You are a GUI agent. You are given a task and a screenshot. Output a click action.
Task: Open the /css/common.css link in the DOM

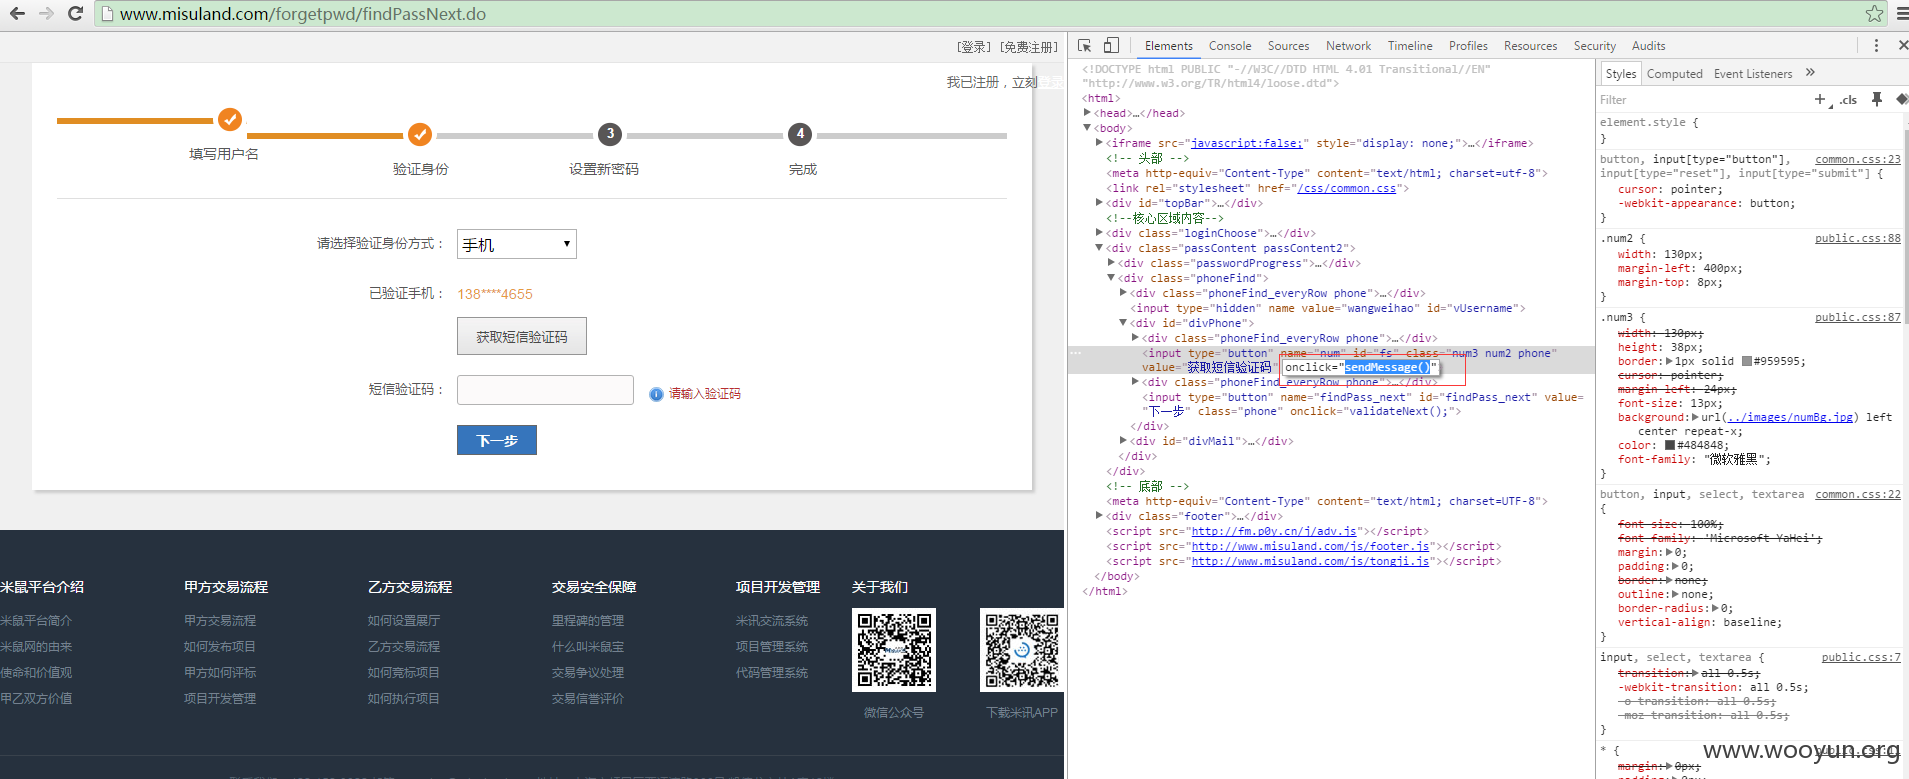(x=1346, y=188)
